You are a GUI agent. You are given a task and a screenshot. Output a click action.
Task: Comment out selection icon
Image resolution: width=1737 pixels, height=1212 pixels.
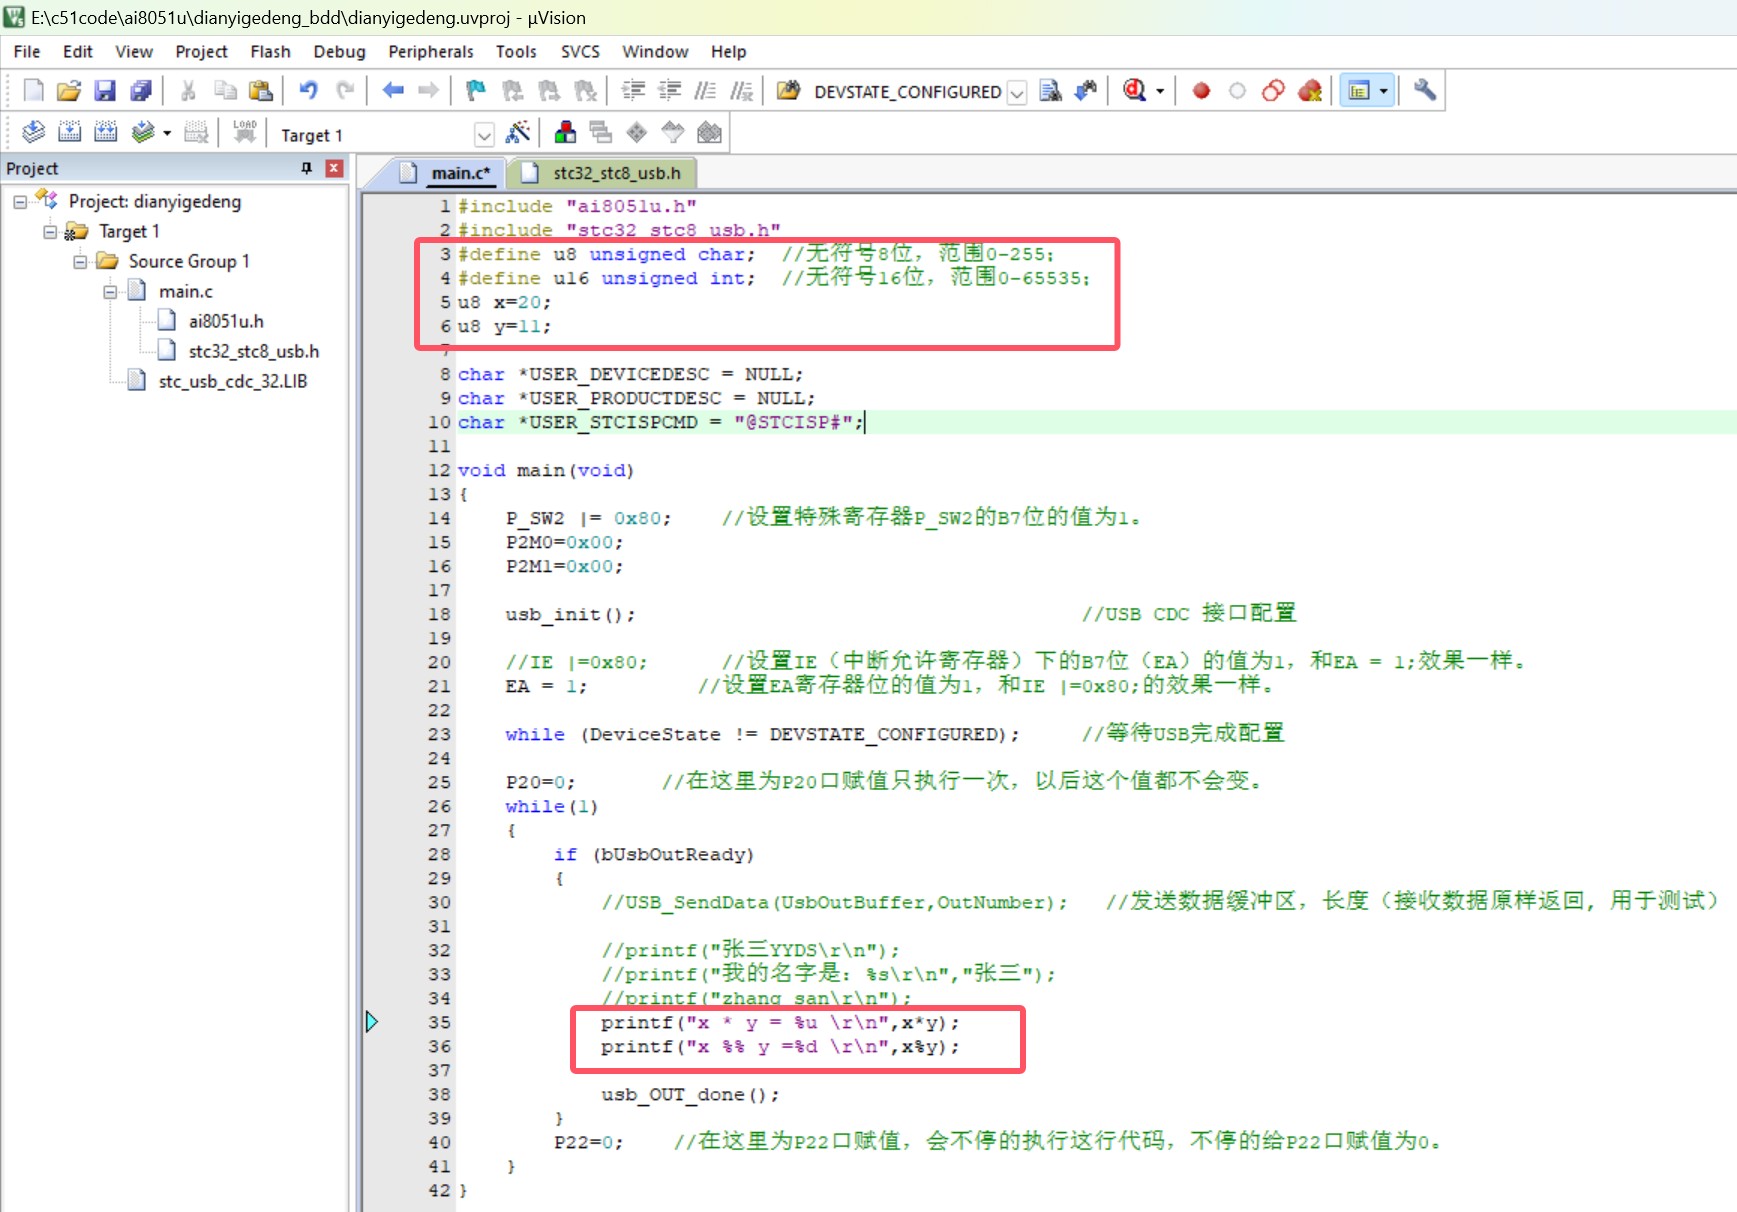(x=705, y=91)
